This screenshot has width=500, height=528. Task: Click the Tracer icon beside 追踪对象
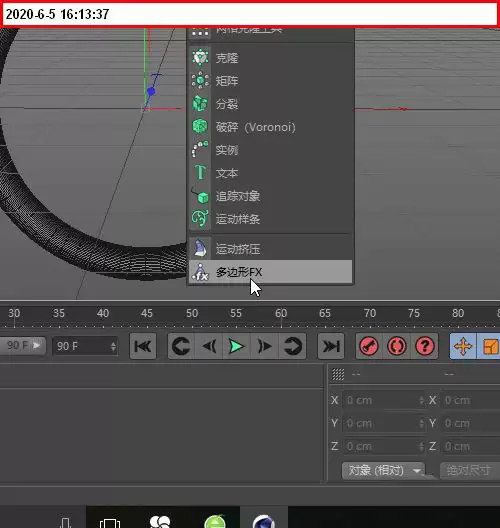[x=200, y=196]
